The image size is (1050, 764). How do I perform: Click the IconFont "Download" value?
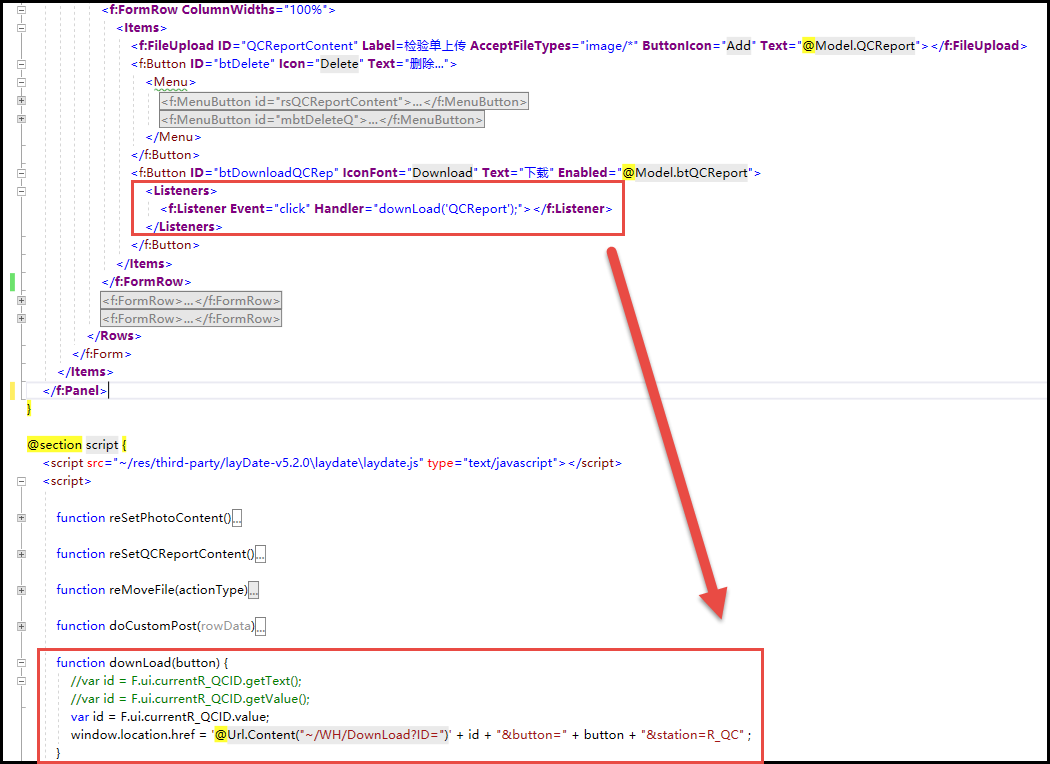pyautogui.click(x=442, y=173)
